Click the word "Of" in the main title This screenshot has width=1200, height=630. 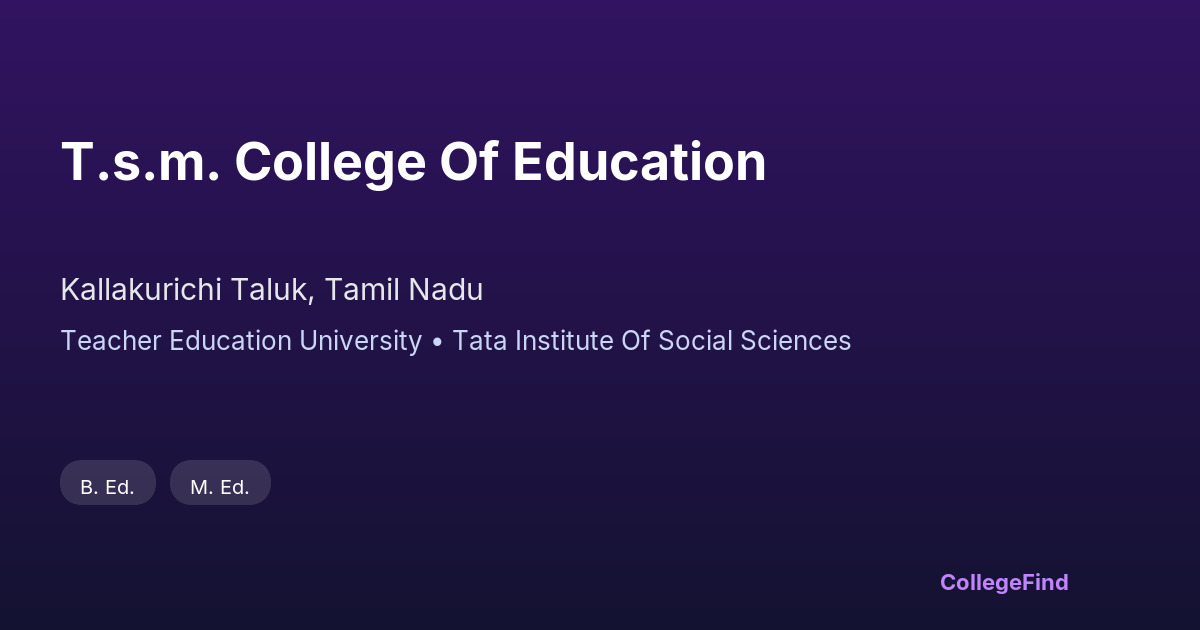tap(468, 162)
